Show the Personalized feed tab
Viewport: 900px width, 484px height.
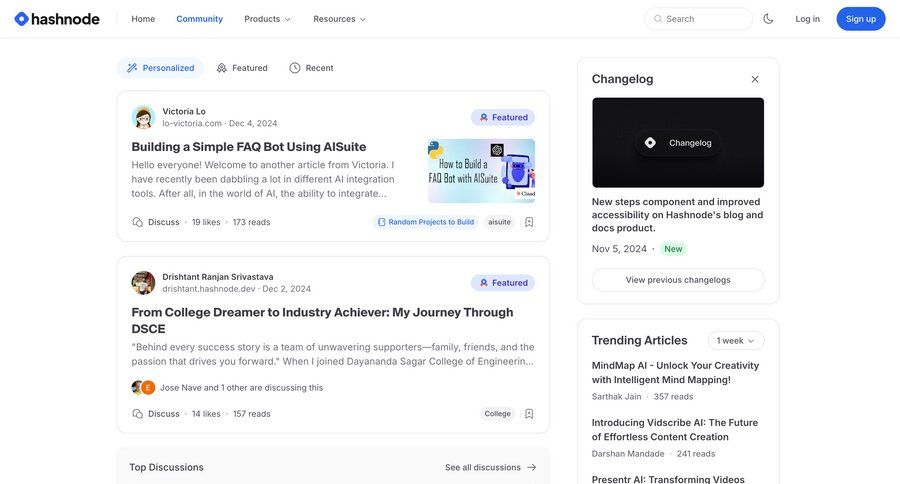(x=160, y=68)
